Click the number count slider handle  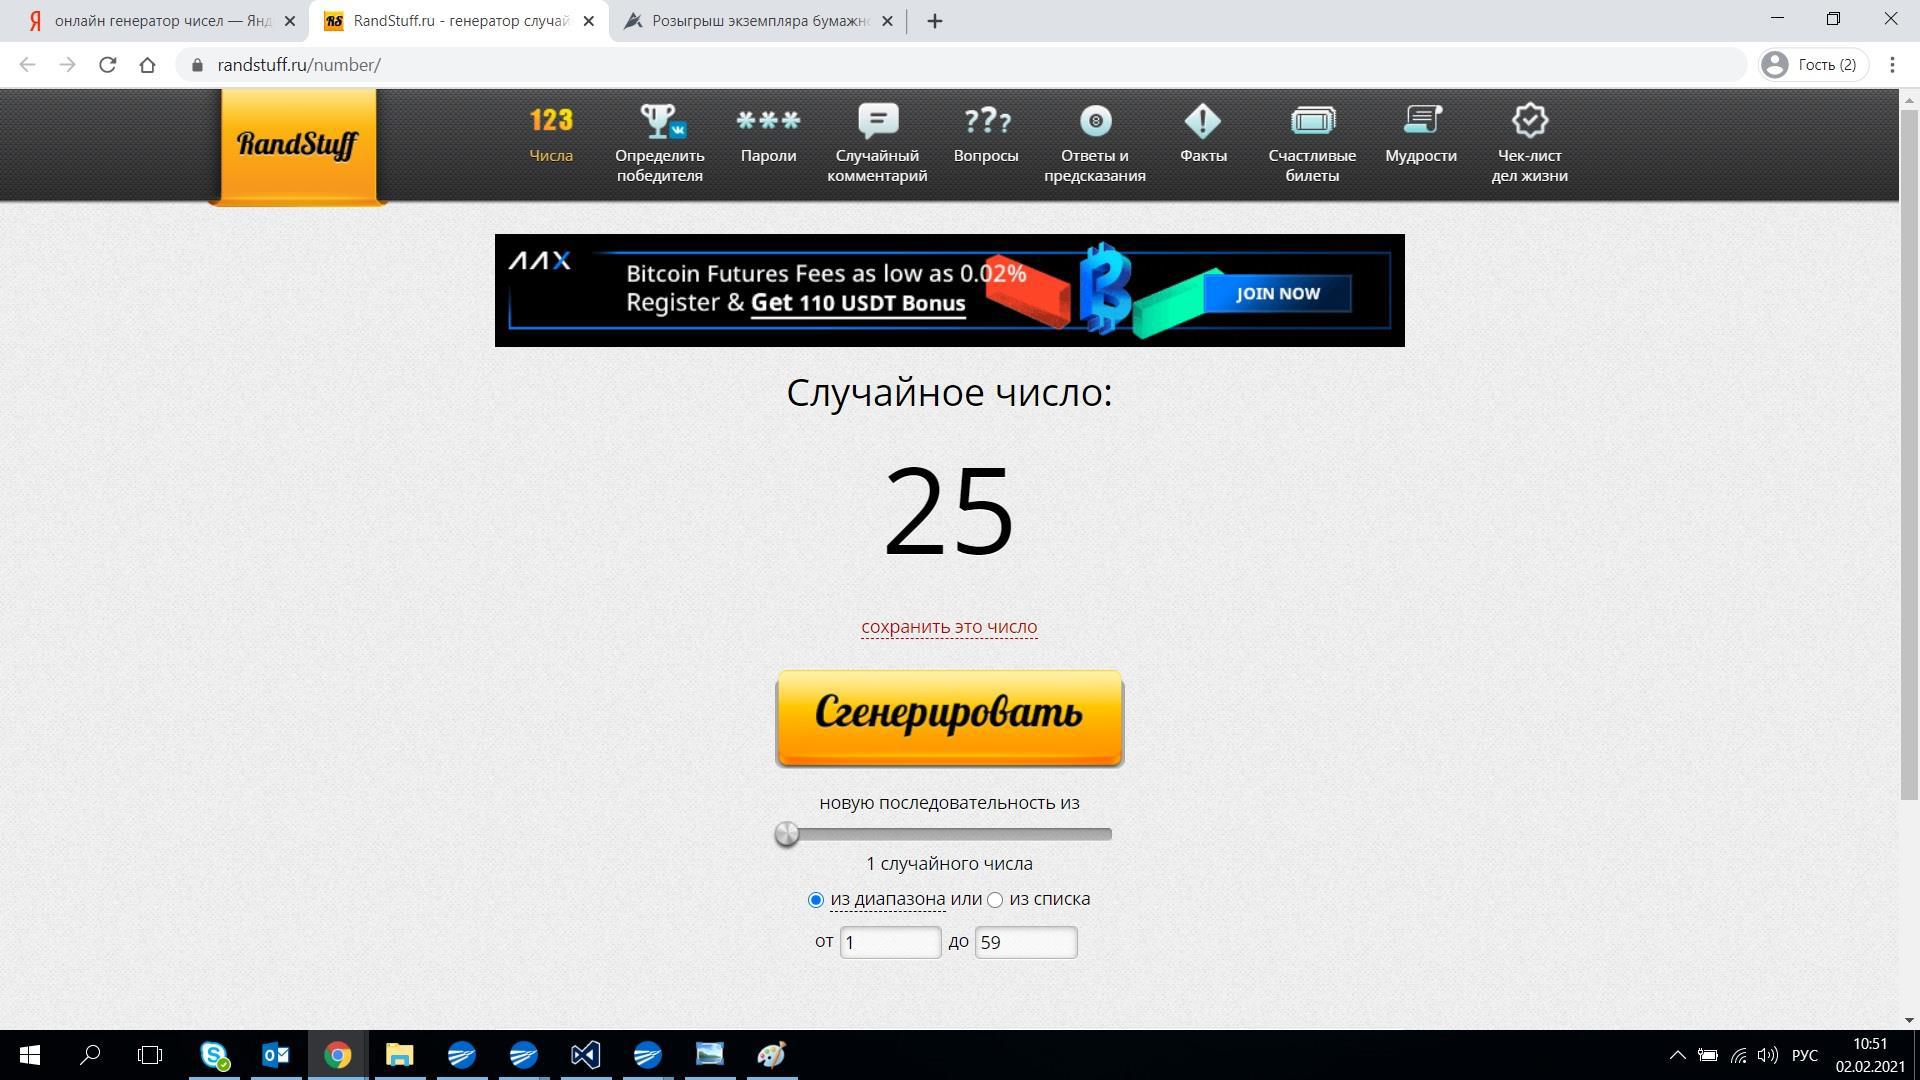pos(787,834)
